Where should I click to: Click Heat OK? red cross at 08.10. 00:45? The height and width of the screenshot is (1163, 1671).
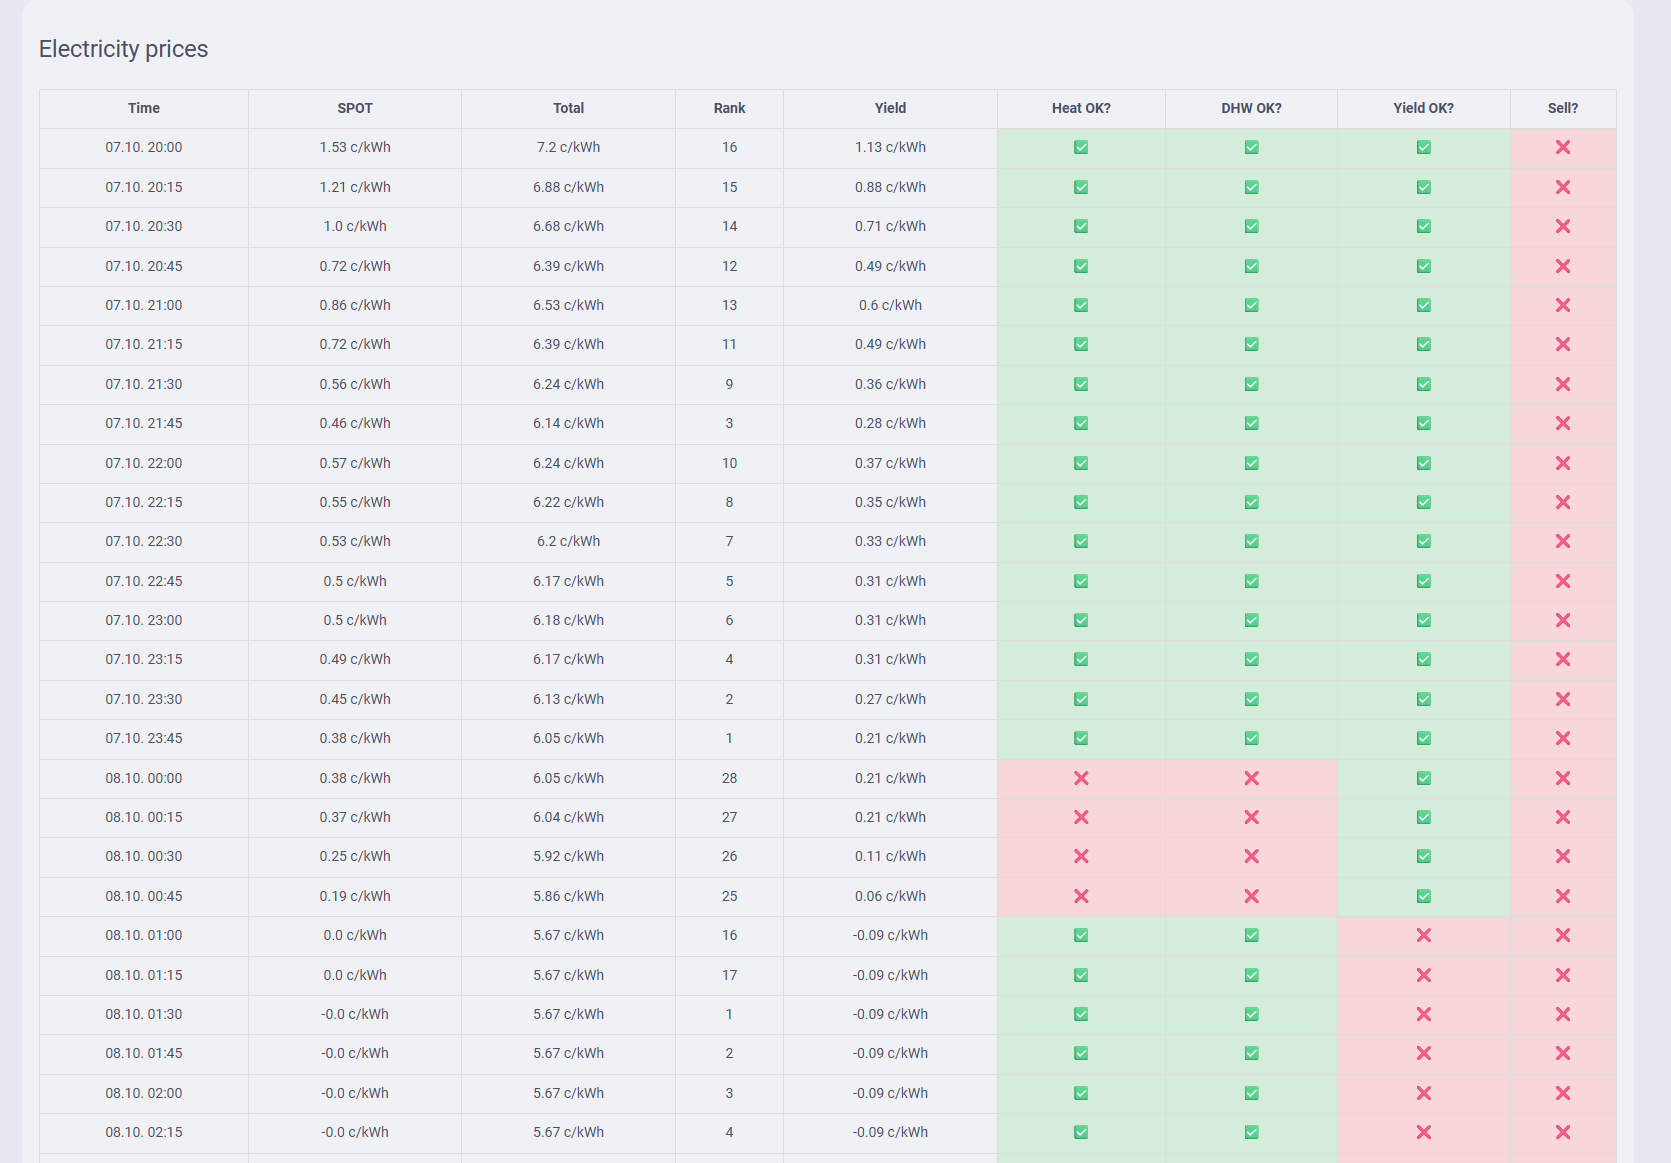(1080, 896)
